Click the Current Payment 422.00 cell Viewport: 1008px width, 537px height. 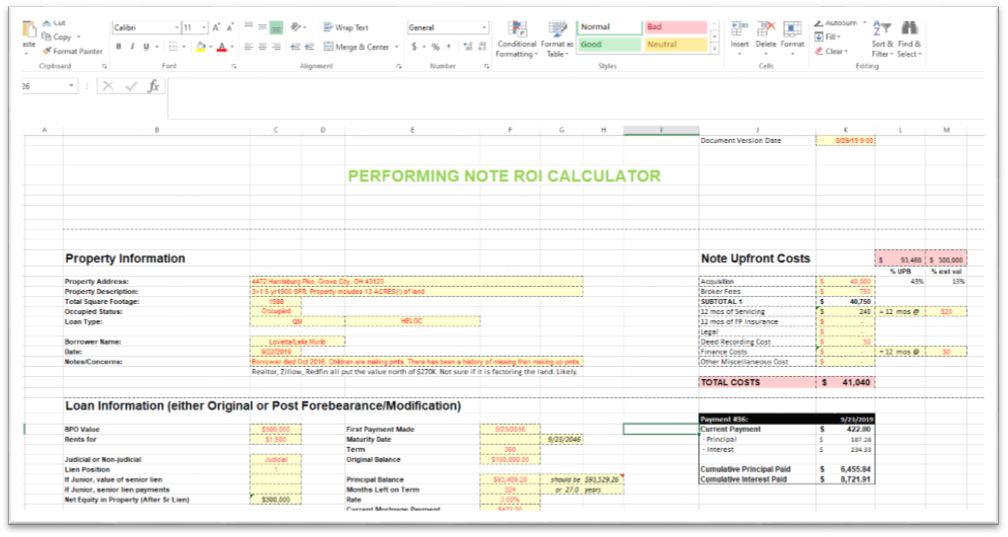coord(845,430)
